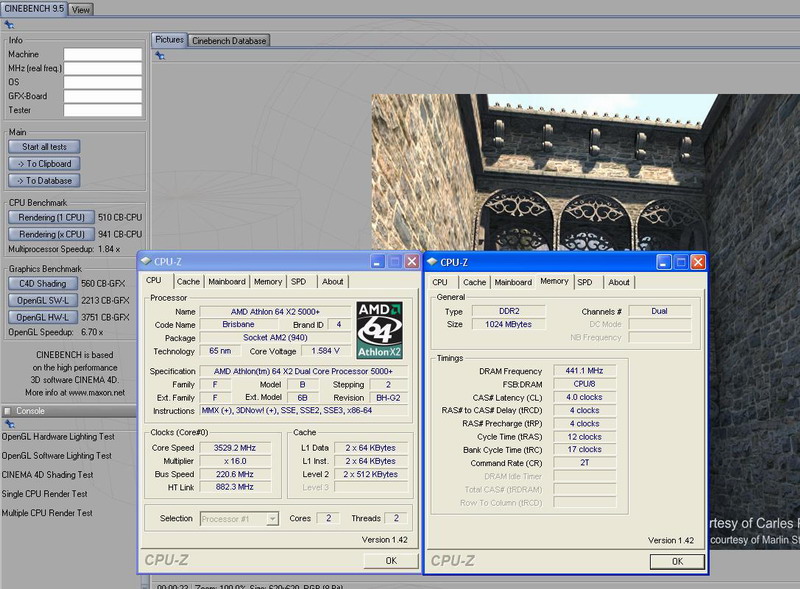Click the Console panel header icon
This screenshot has height=589, width=800.
7,410
